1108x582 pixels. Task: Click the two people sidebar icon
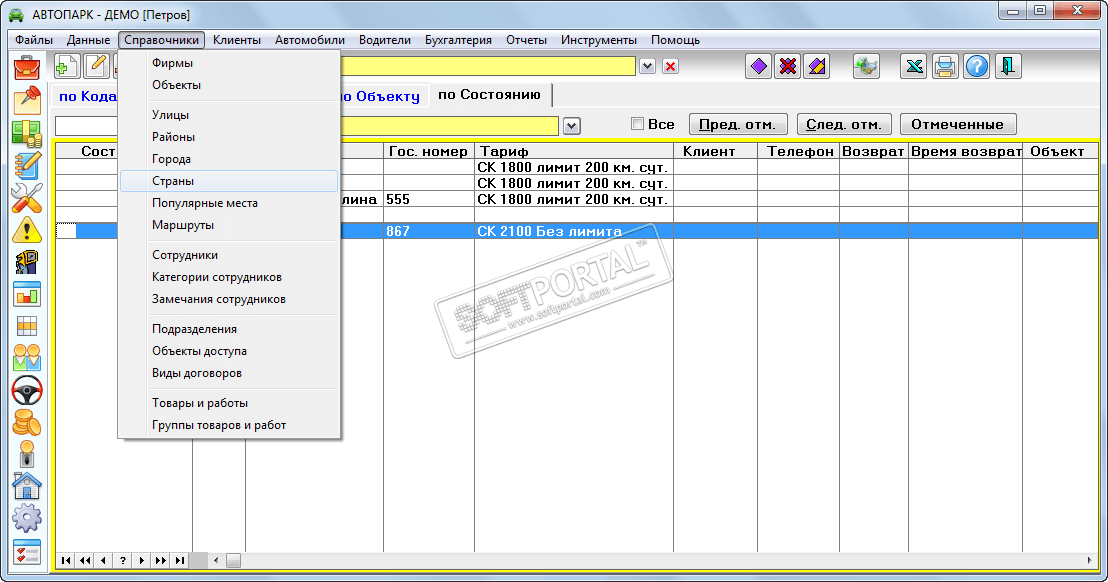point(27,357)
